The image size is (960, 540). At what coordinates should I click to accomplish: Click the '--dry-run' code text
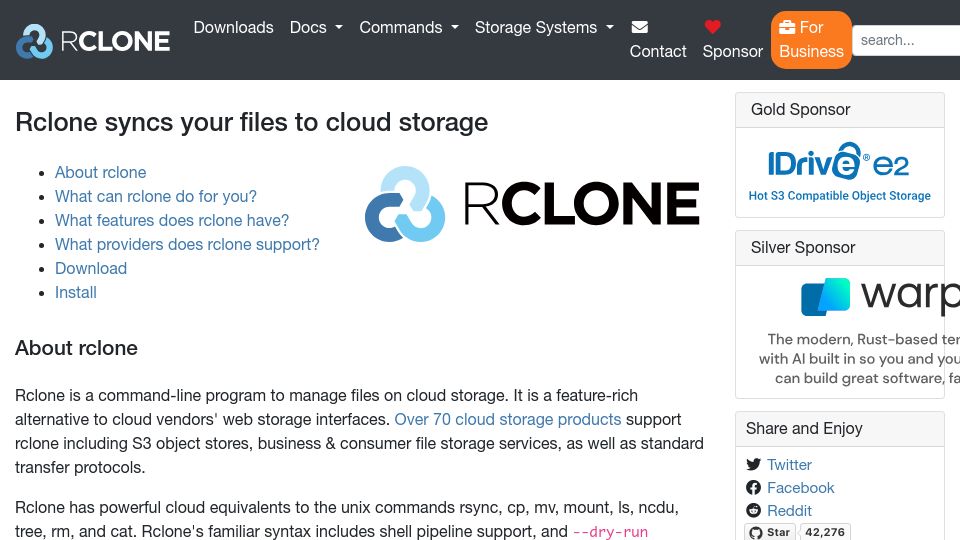coord(610,532)
